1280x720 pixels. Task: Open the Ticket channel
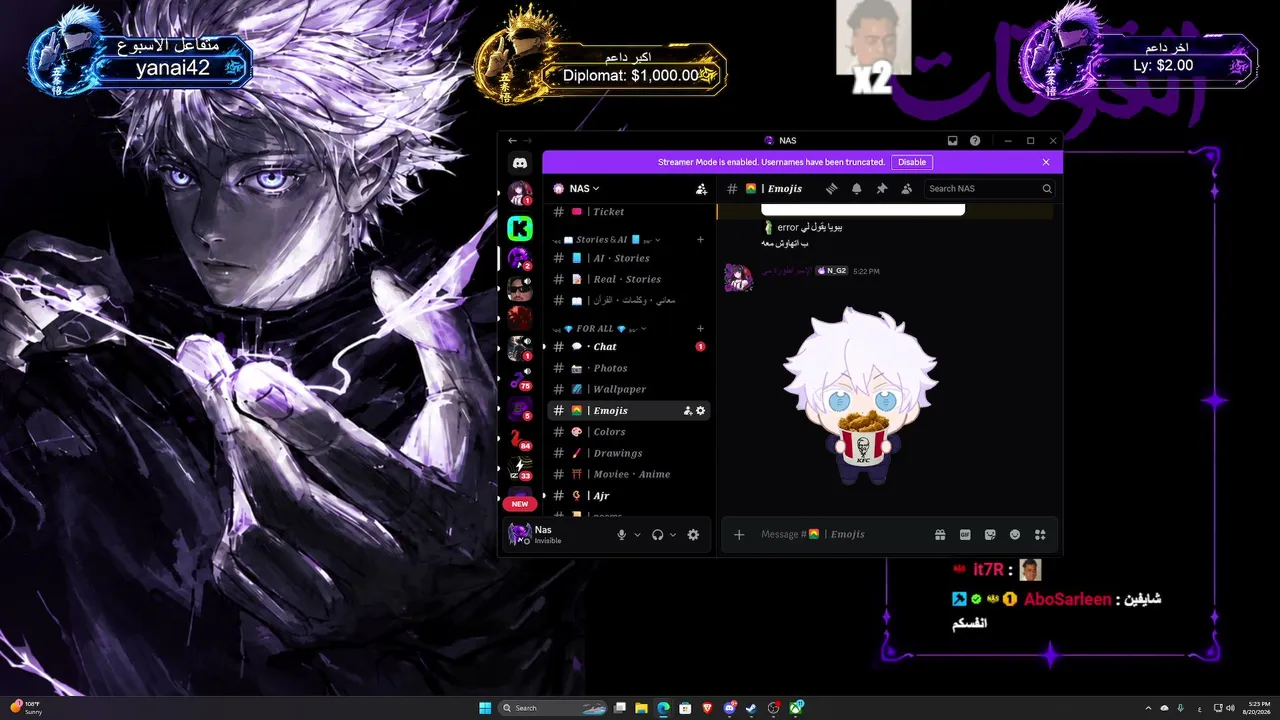pyautogui.click(x=629, y=212)
